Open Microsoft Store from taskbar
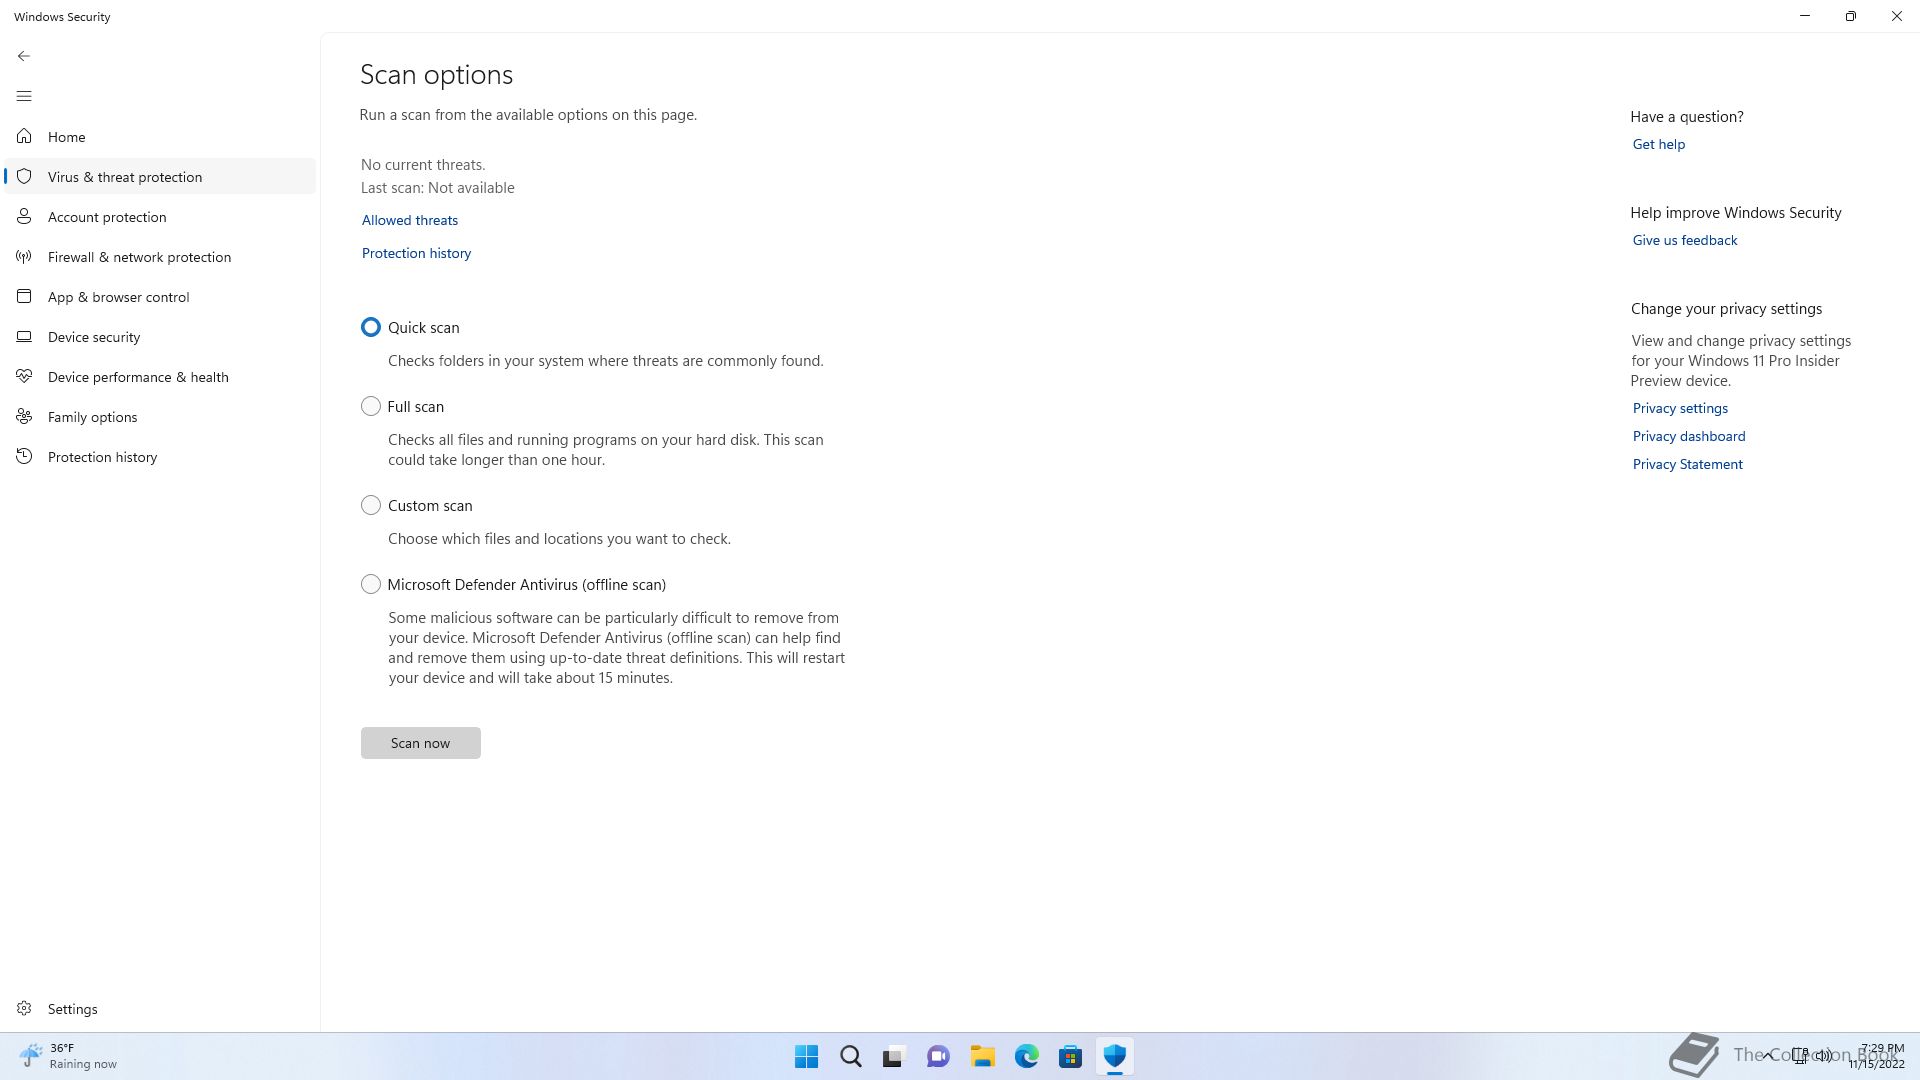This screenshot has height=1080, width=1920. coord(1071,1056)
